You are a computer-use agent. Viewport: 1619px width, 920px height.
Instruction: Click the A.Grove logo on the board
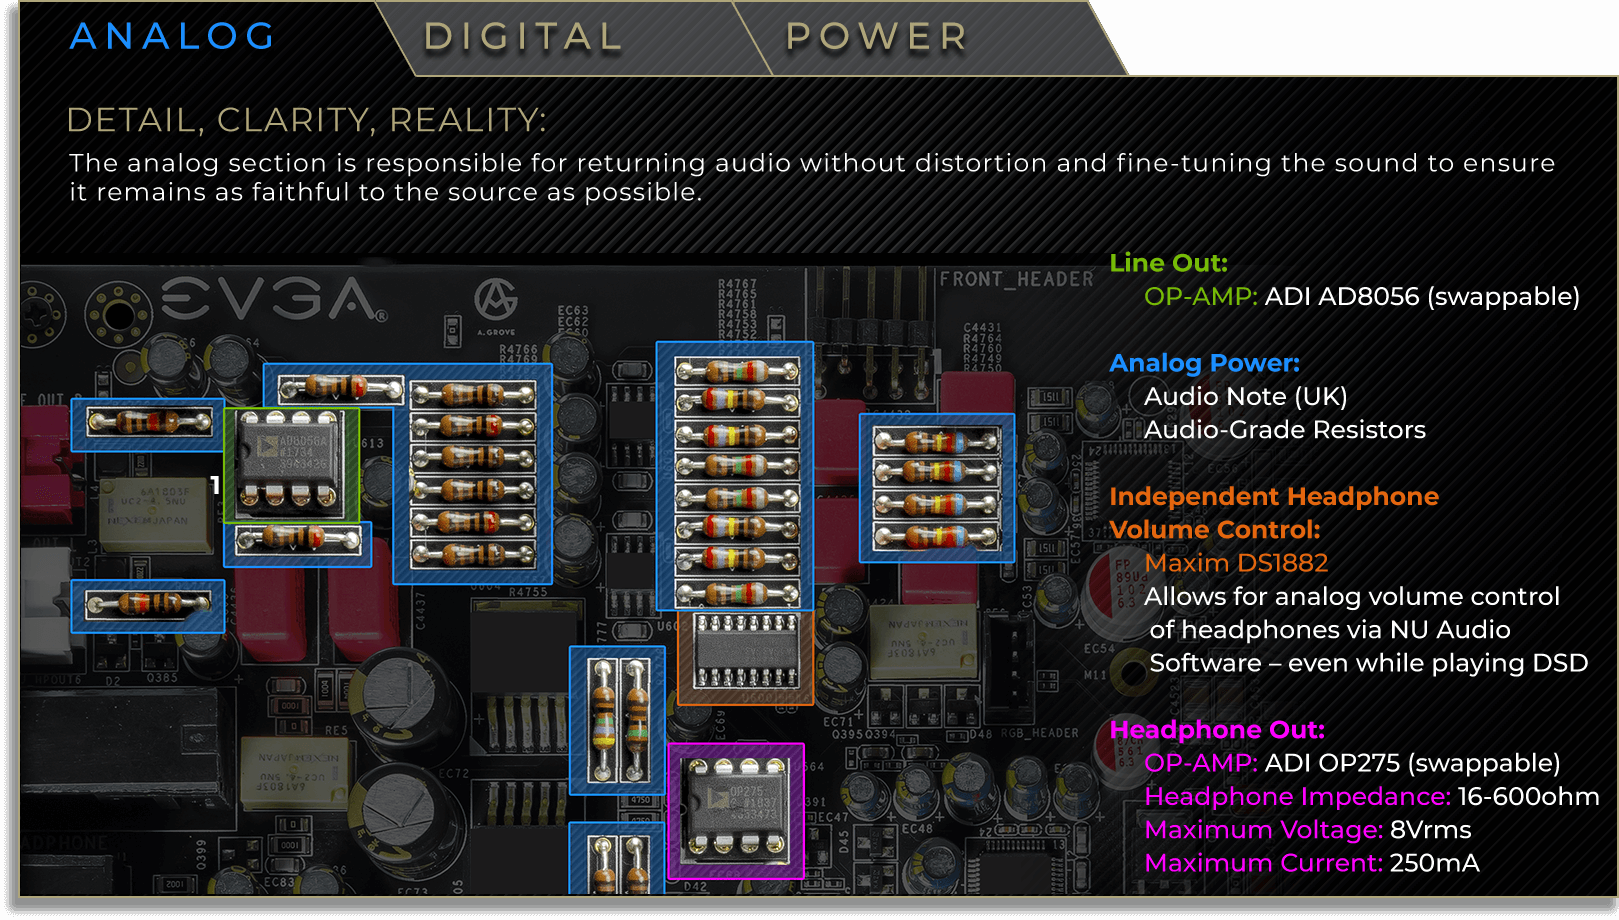coord(496,306)
